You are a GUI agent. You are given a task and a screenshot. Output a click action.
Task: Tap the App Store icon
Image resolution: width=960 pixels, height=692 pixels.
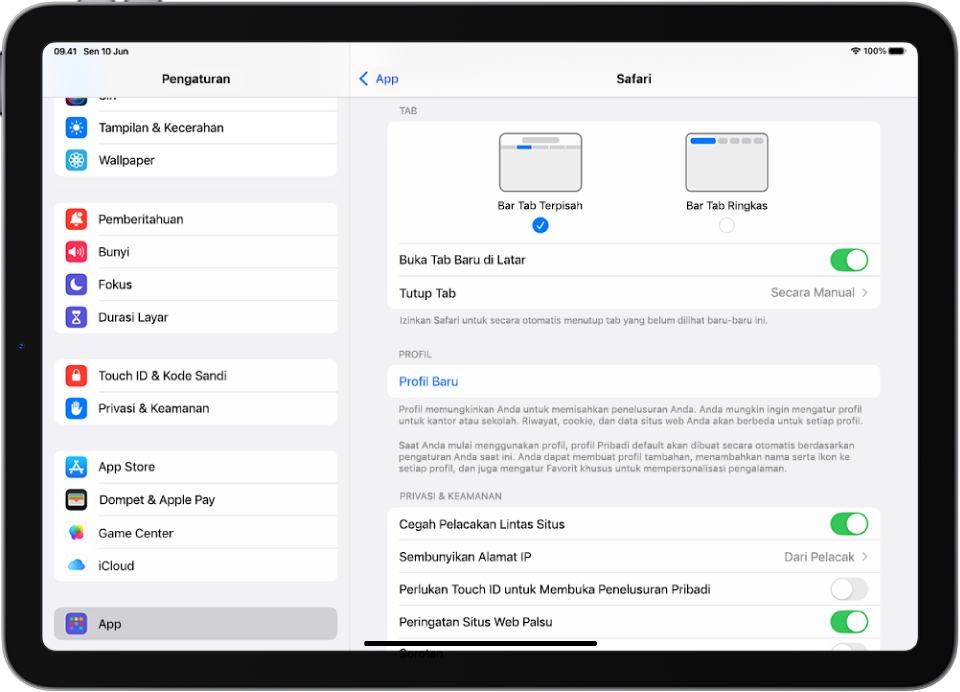[x=76, y=467]
